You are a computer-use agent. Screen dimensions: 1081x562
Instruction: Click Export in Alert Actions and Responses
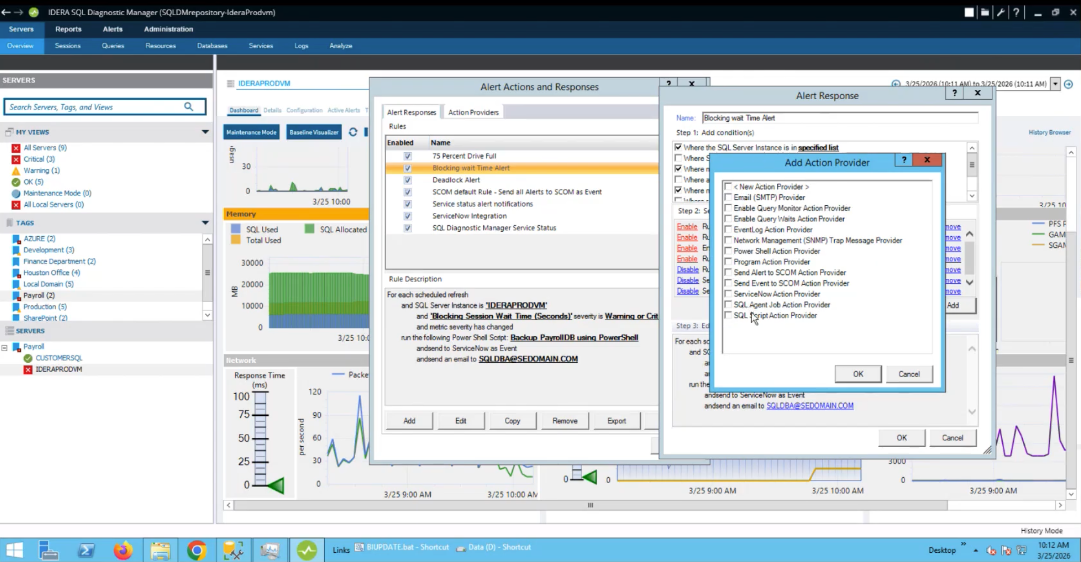pyautogui.click(x=616, y=421)
